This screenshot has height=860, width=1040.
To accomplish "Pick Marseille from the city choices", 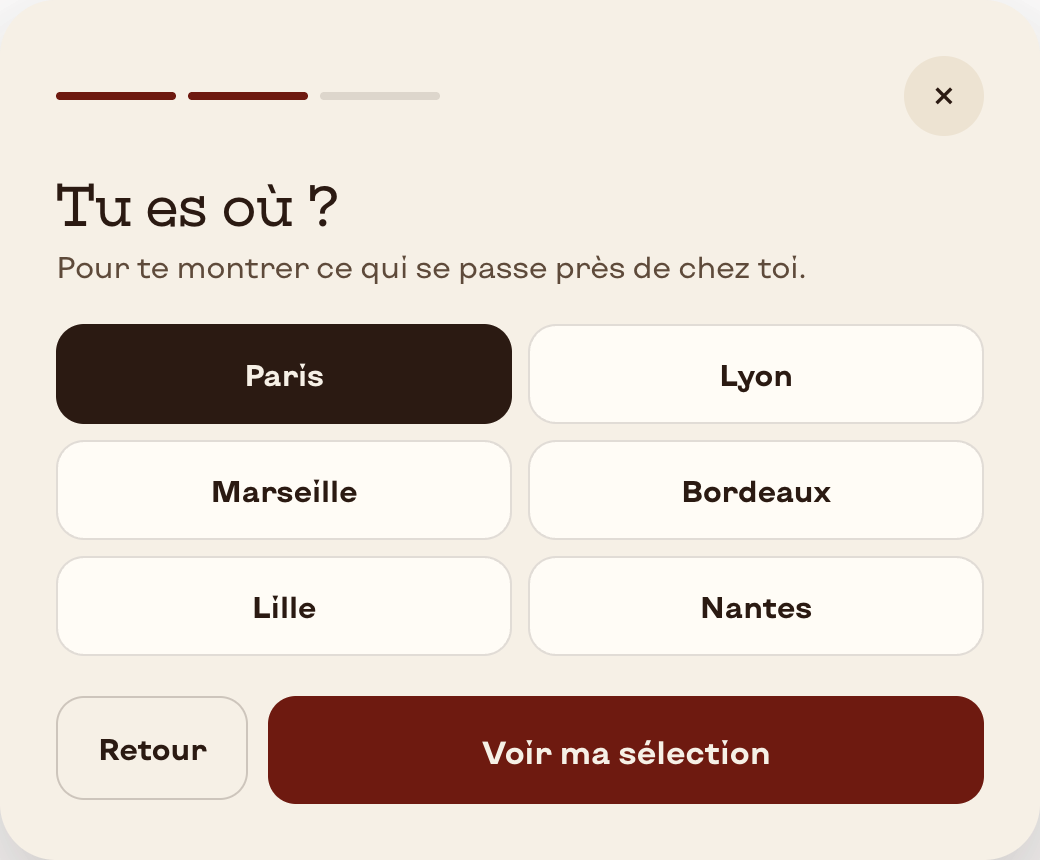I will (284, 490).
